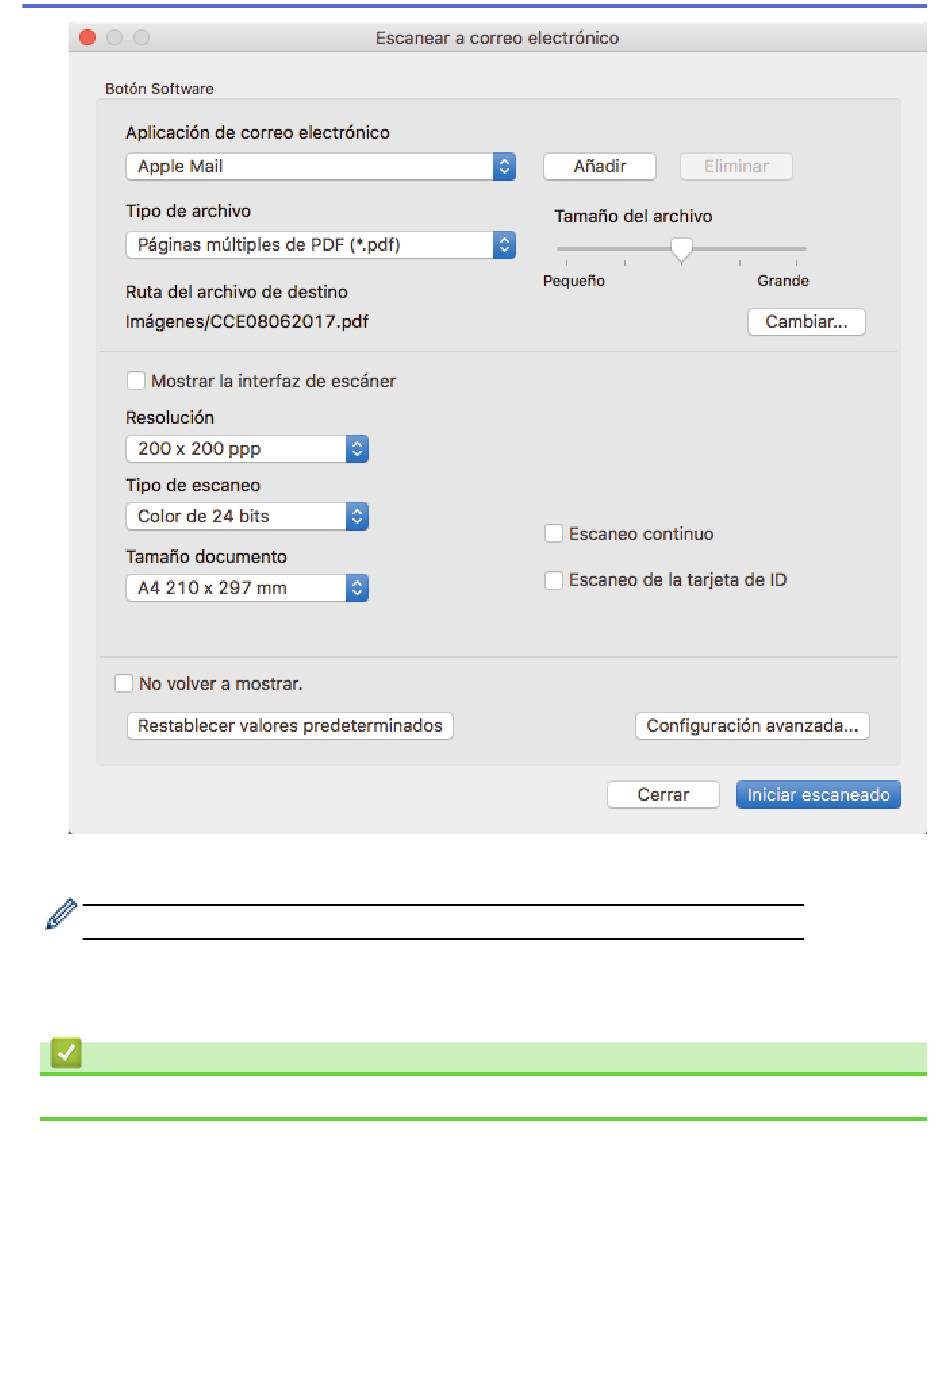Expand Tamaño documento A4 dropdown

point(247,588)
